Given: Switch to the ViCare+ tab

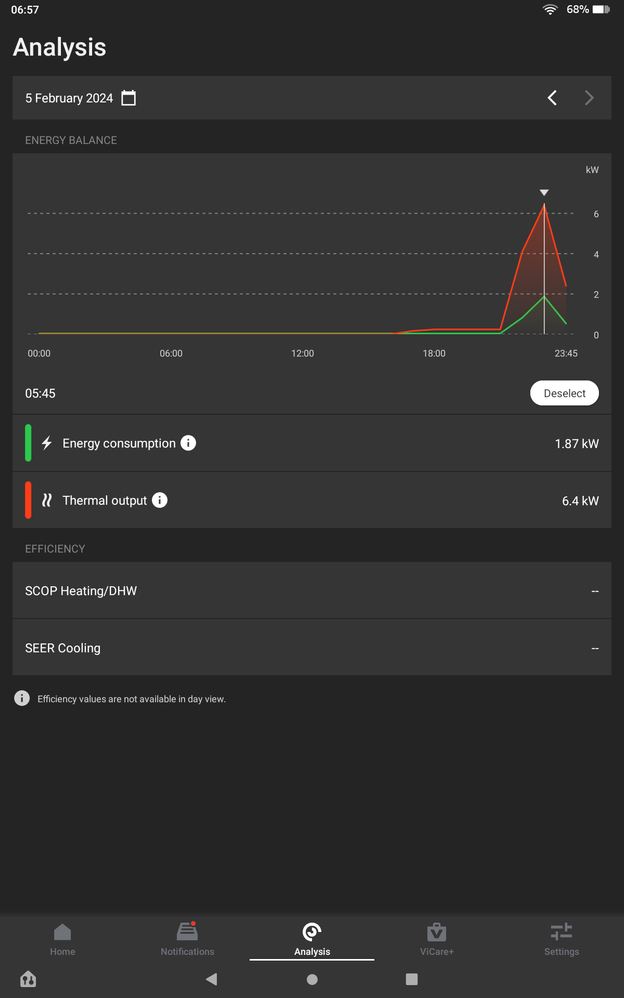Looking at the screenshot, I should point(437,939).
